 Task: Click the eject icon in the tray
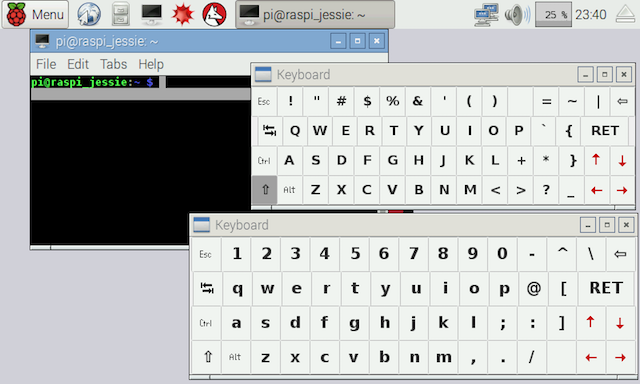tap(625, 15)
